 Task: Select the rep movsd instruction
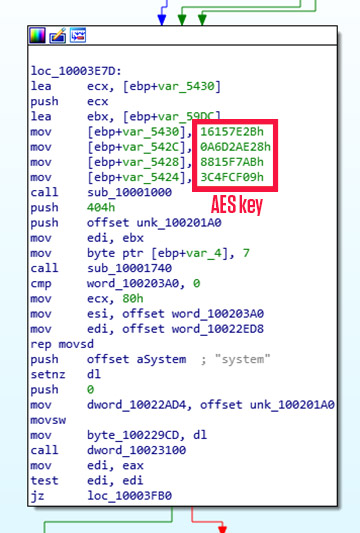coord(62,344)
